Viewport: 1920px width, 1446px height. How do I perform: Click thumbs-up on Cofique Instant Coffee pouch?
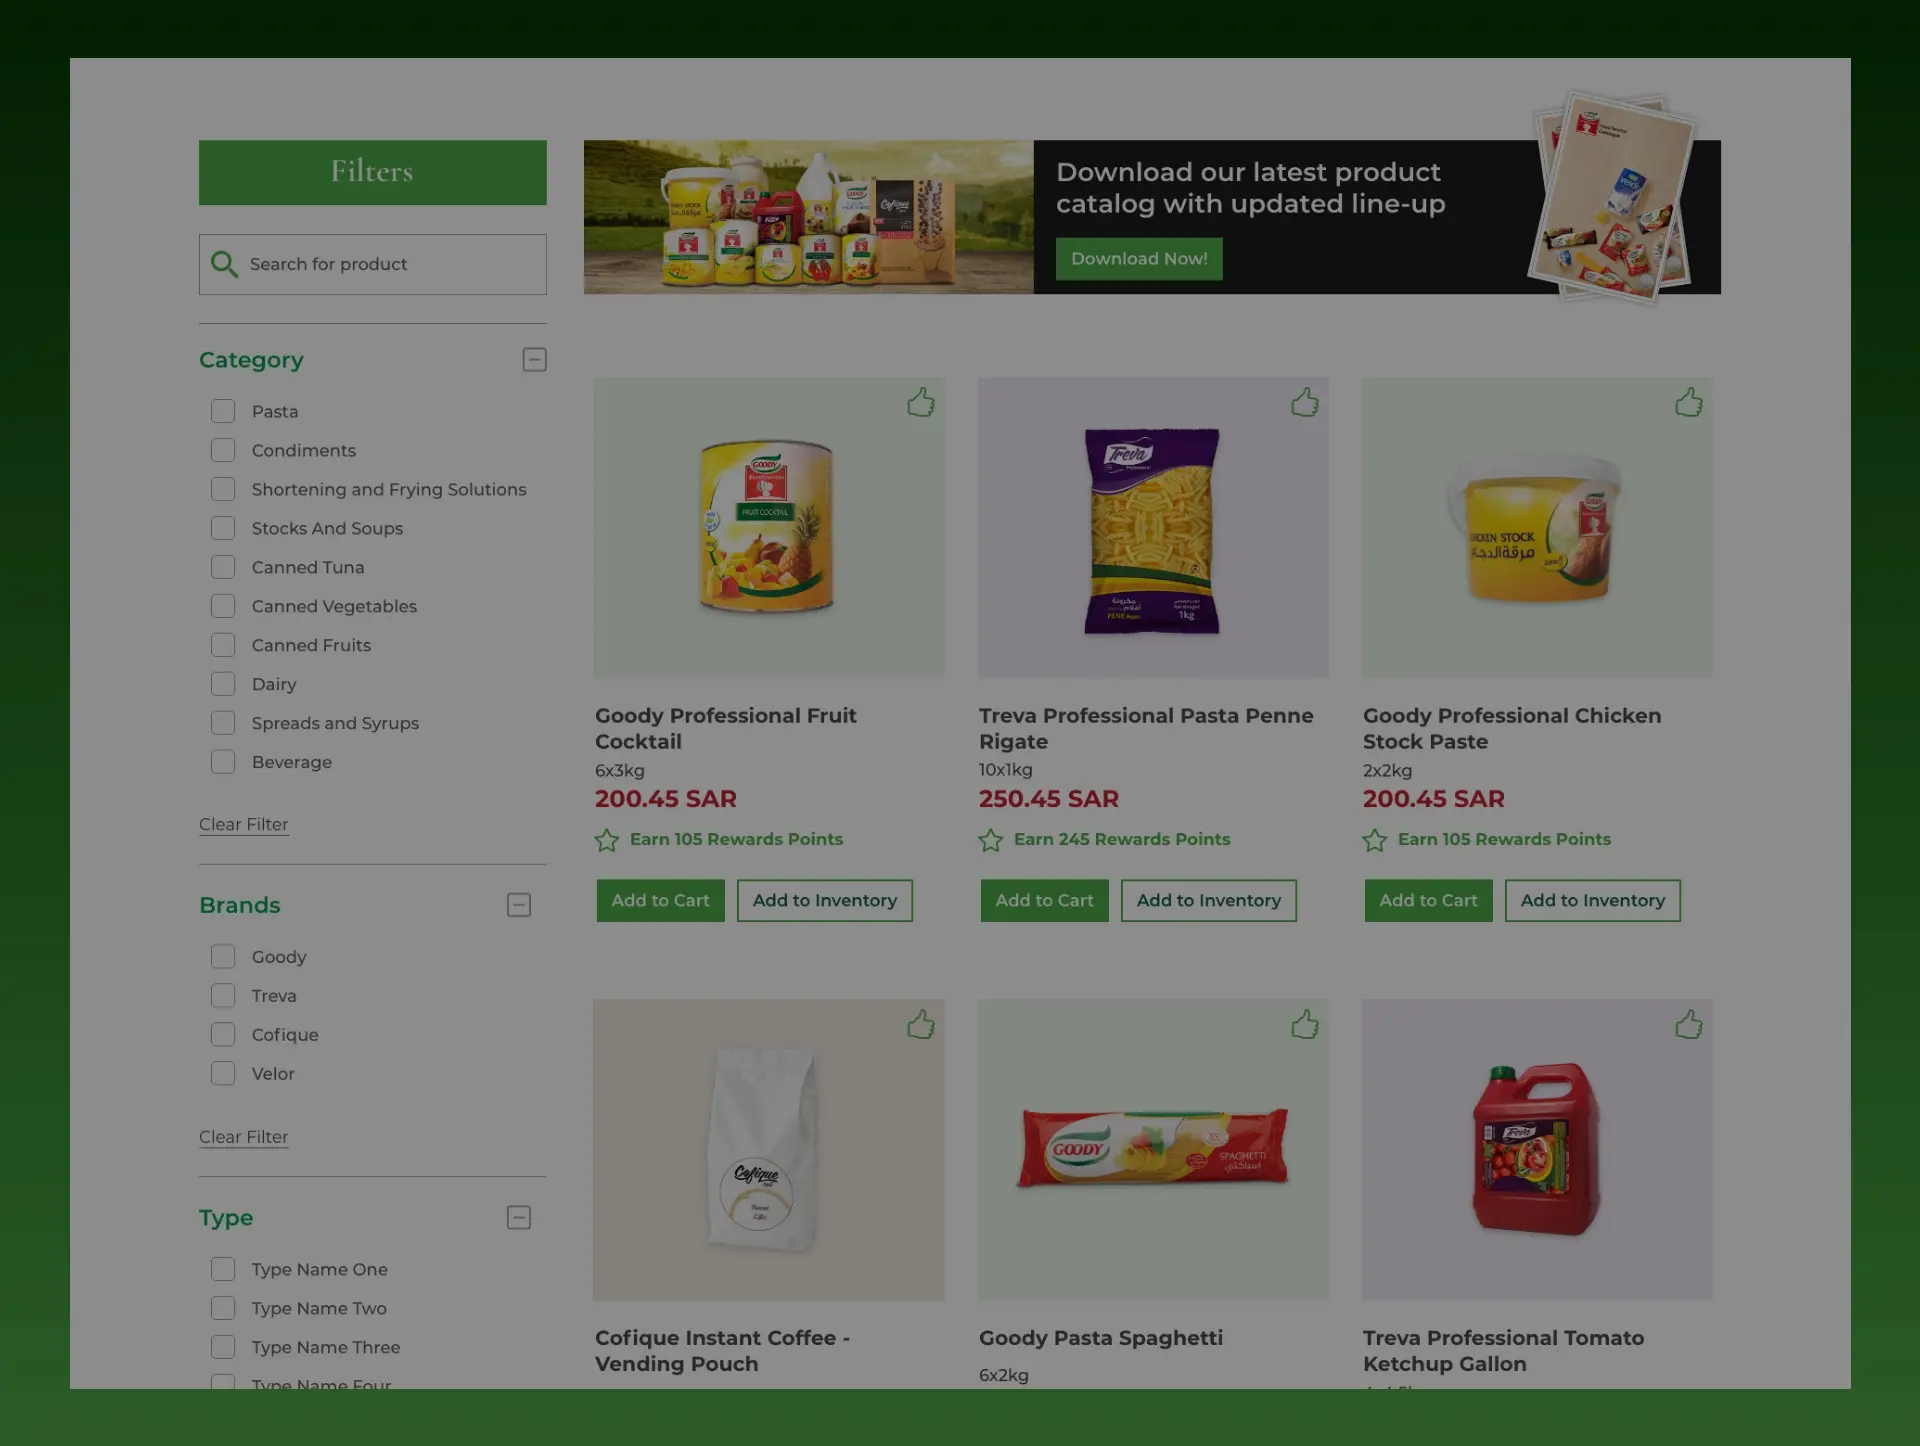coord(920,1024)
